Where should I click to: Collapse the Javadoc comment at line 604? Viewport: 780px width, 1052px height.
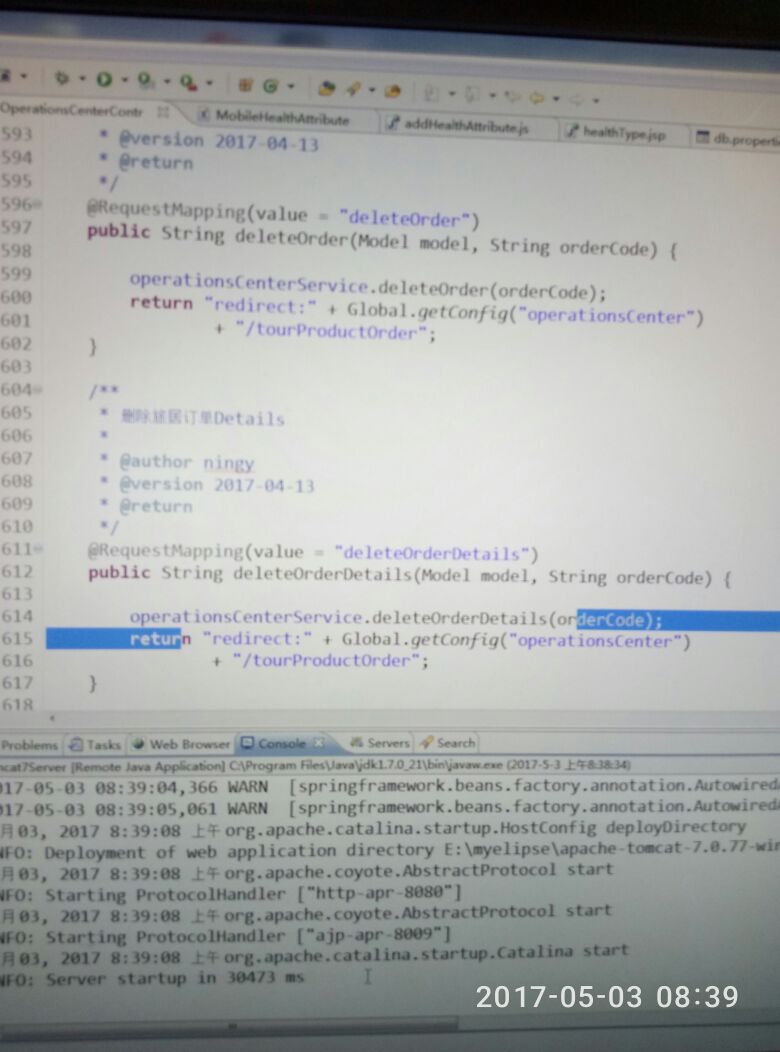click(x=38, y=390)
